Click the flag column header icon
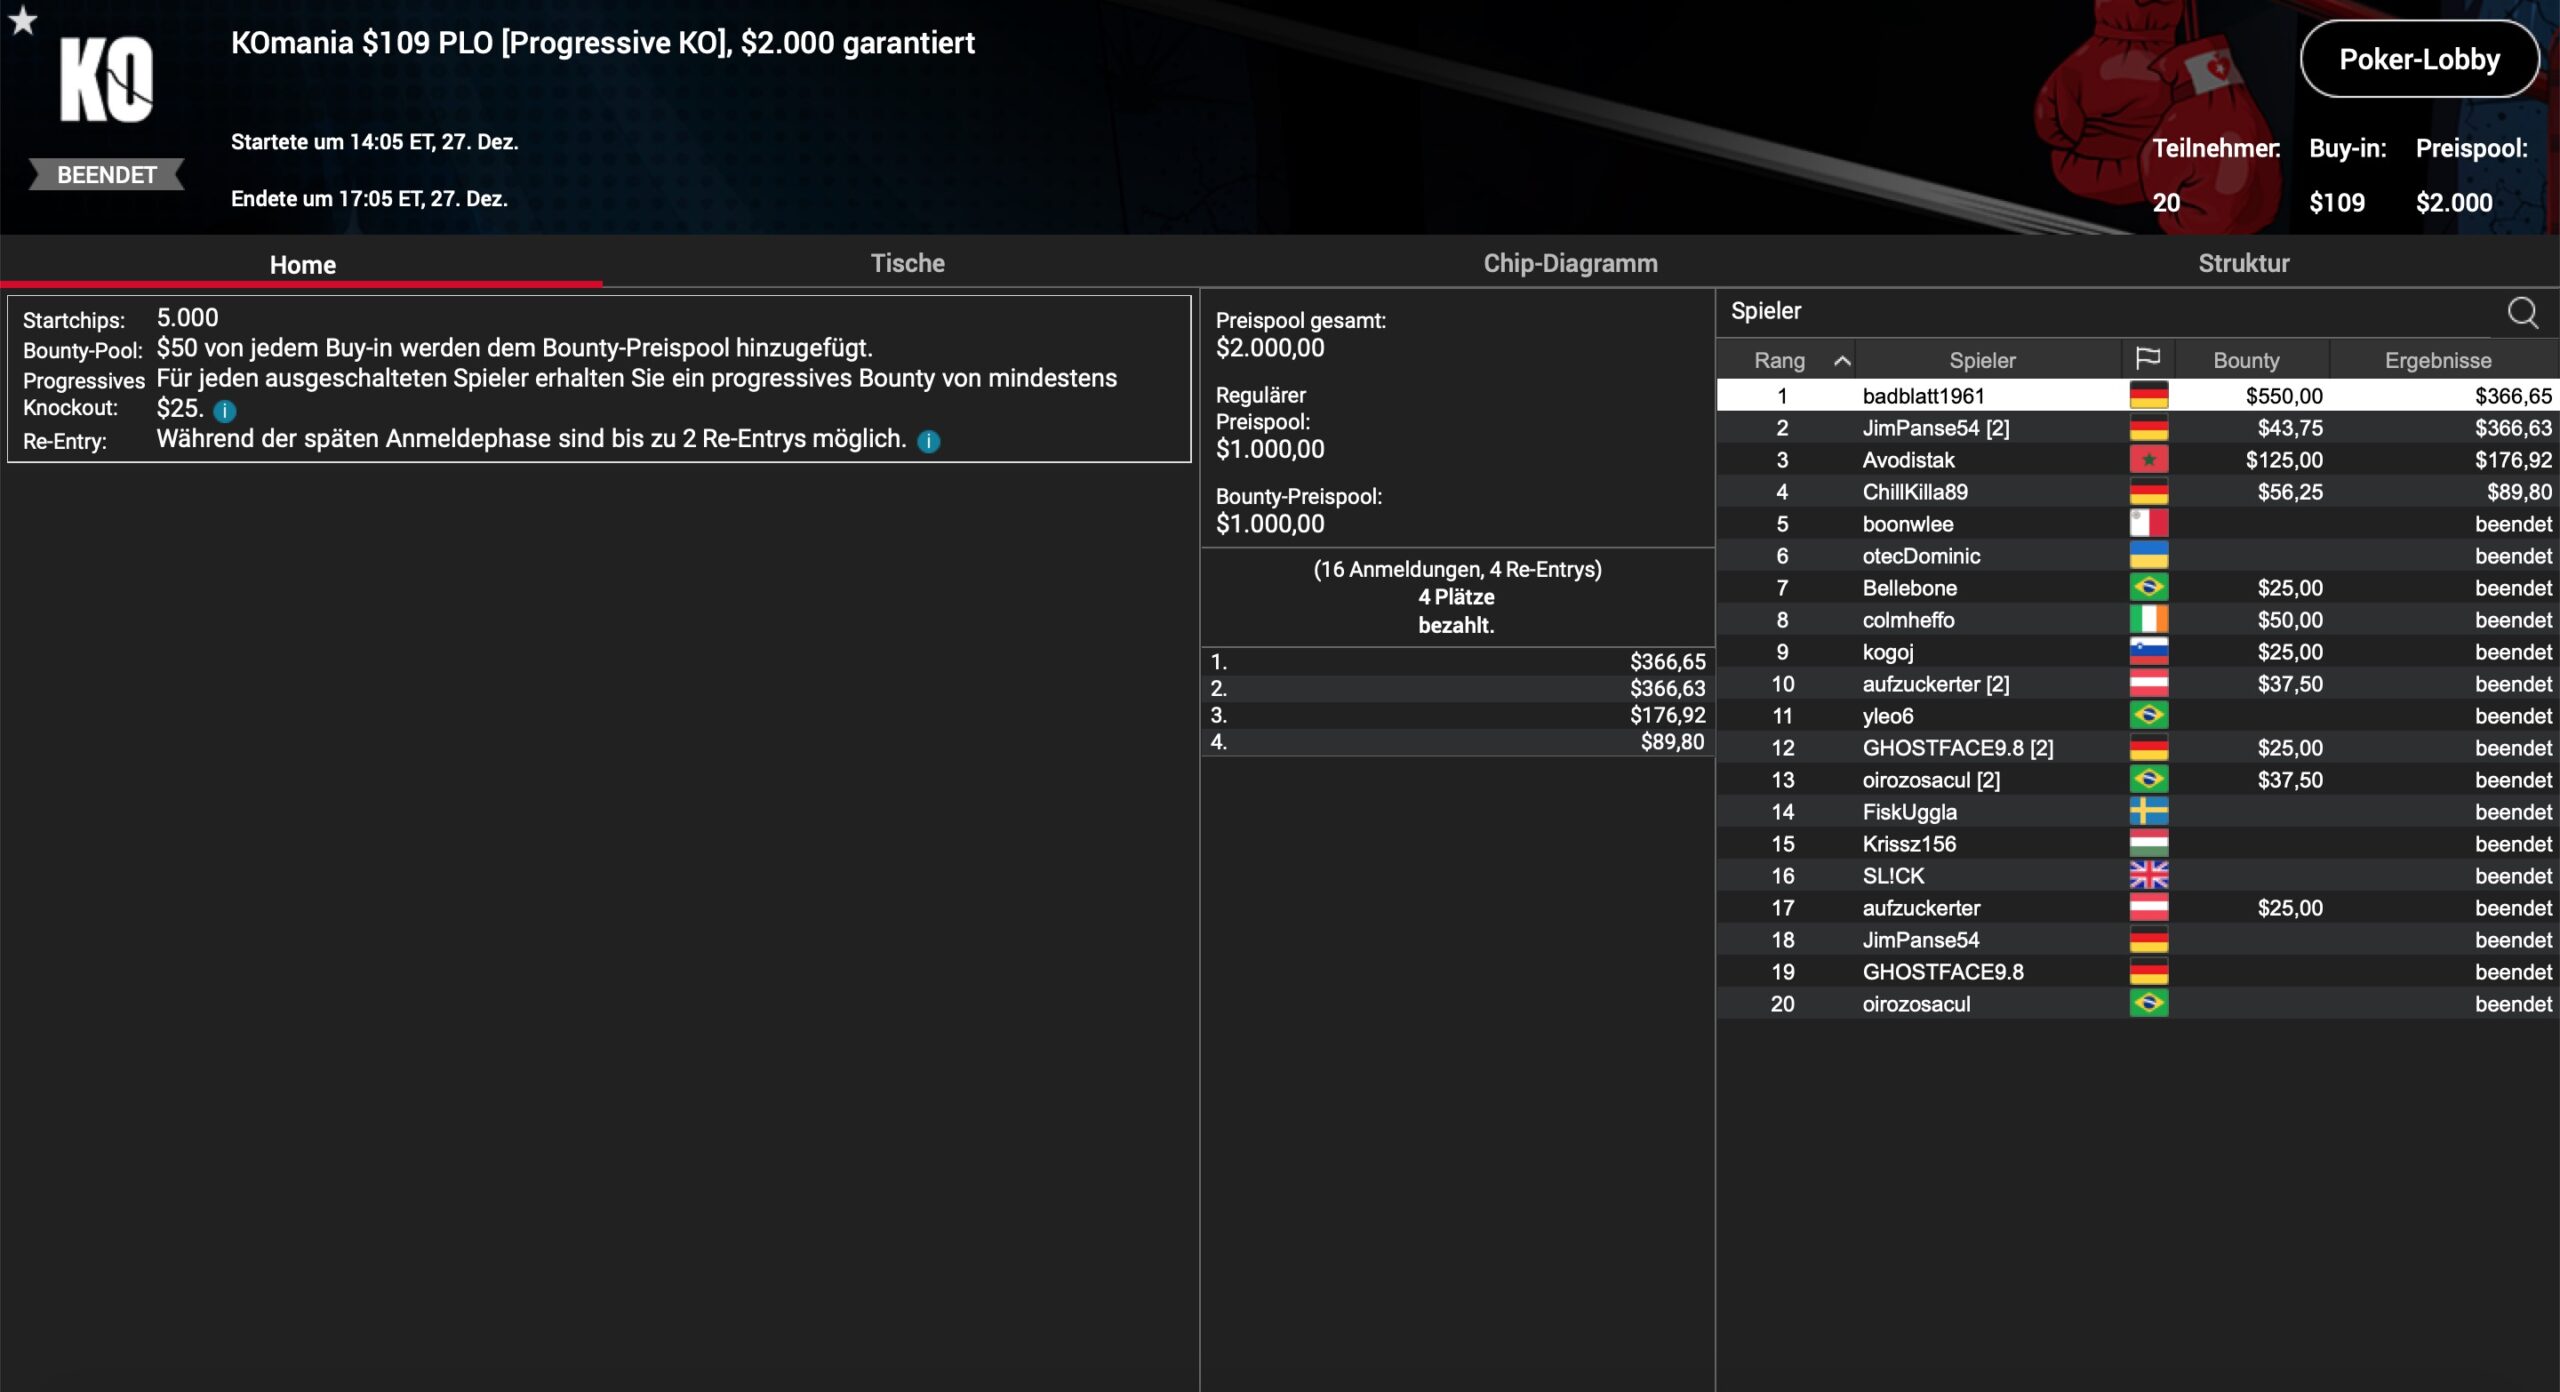Screen dimensions: 2560x1392 click(2147, 359)
